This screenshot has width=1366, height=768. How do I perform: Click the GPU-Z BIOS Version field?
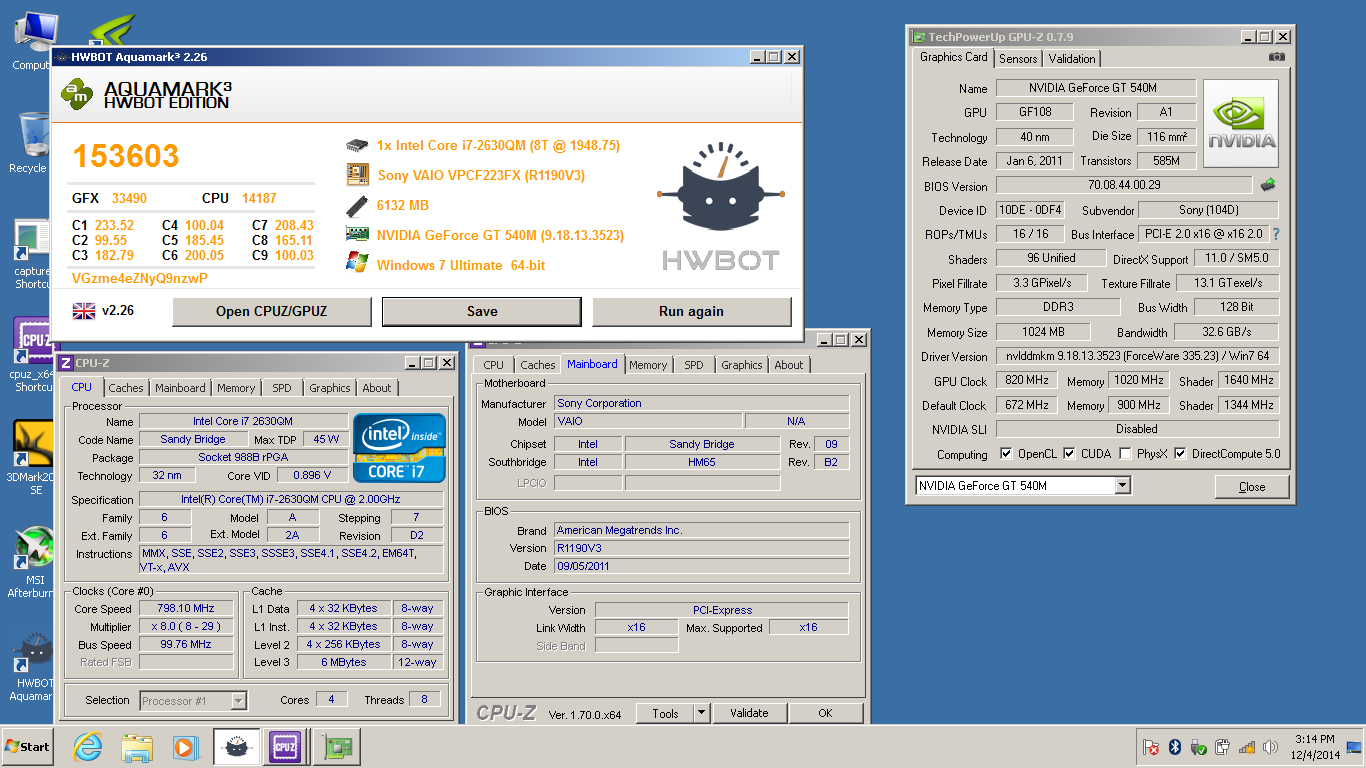click(1124, 185)
